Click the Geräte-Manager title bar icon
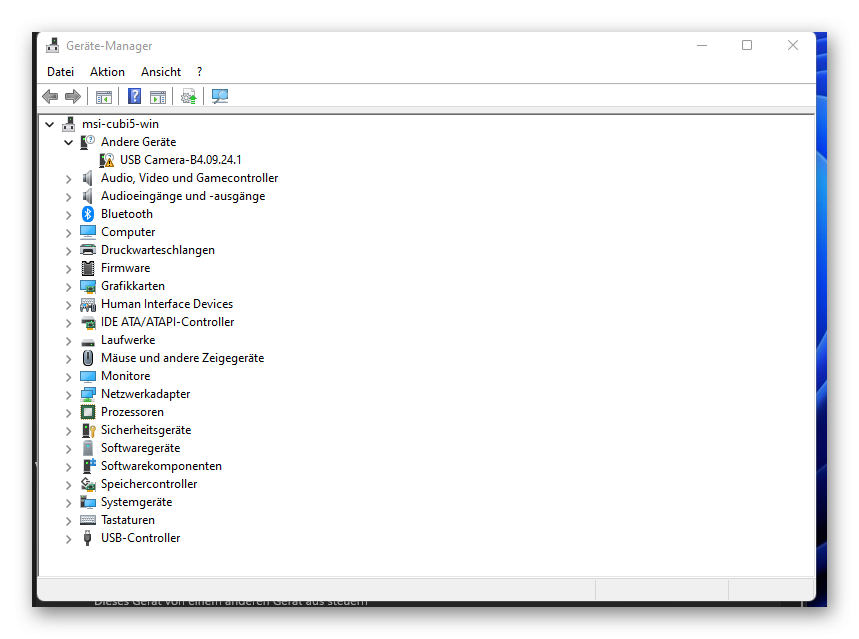Image resolution: width=859 pixels, height=639 pixels. (53, 45)
